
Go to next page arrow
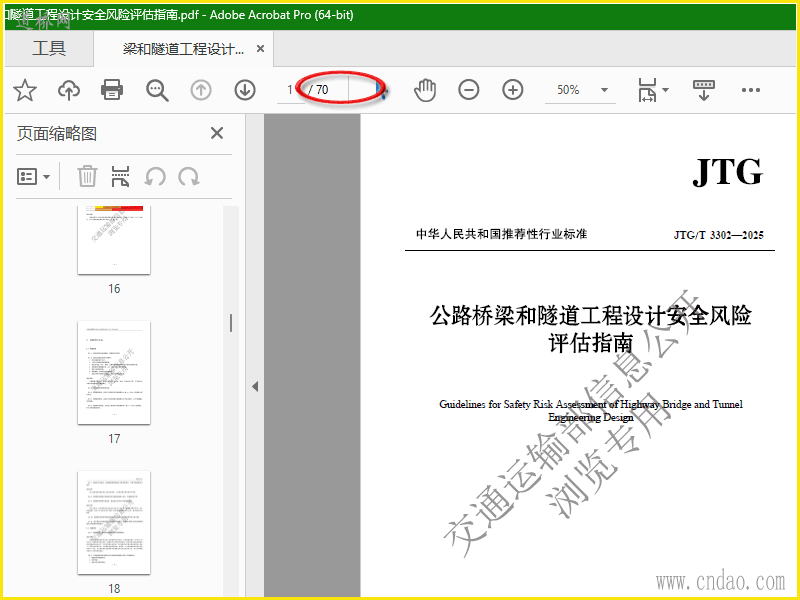(x=245, y=90)
